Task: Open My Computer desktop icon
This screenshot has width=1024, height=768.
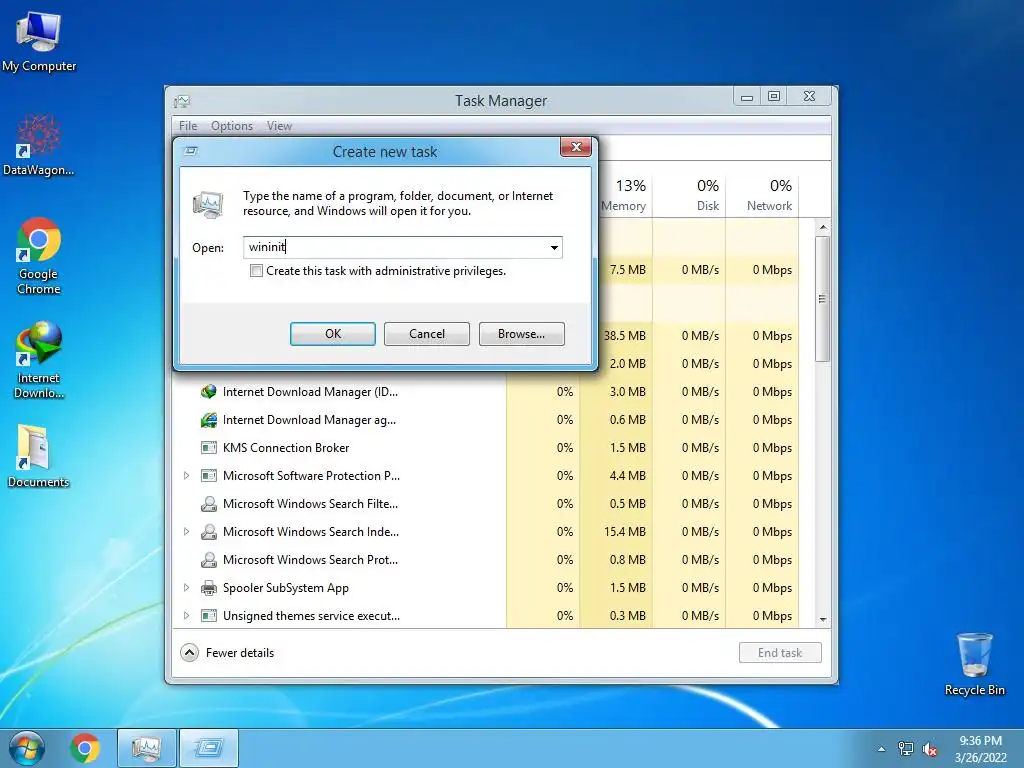Action: pos(39,41)
